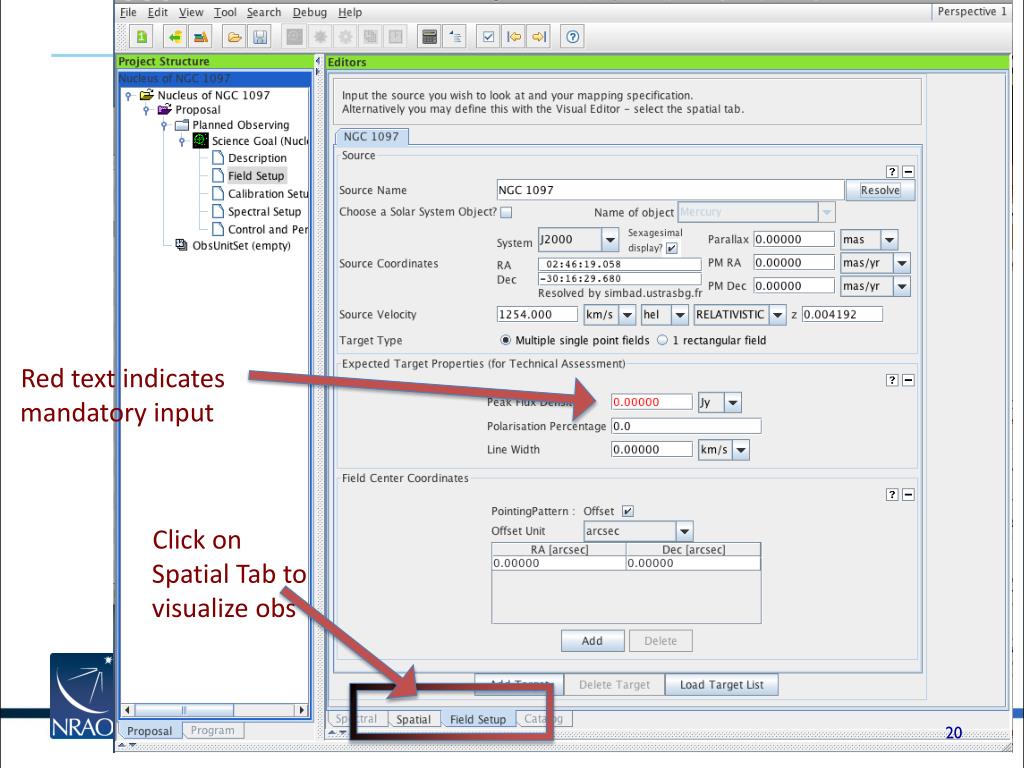Click the stacked books toolbar icon
1024x768 pixels.
tap(200, 37)
